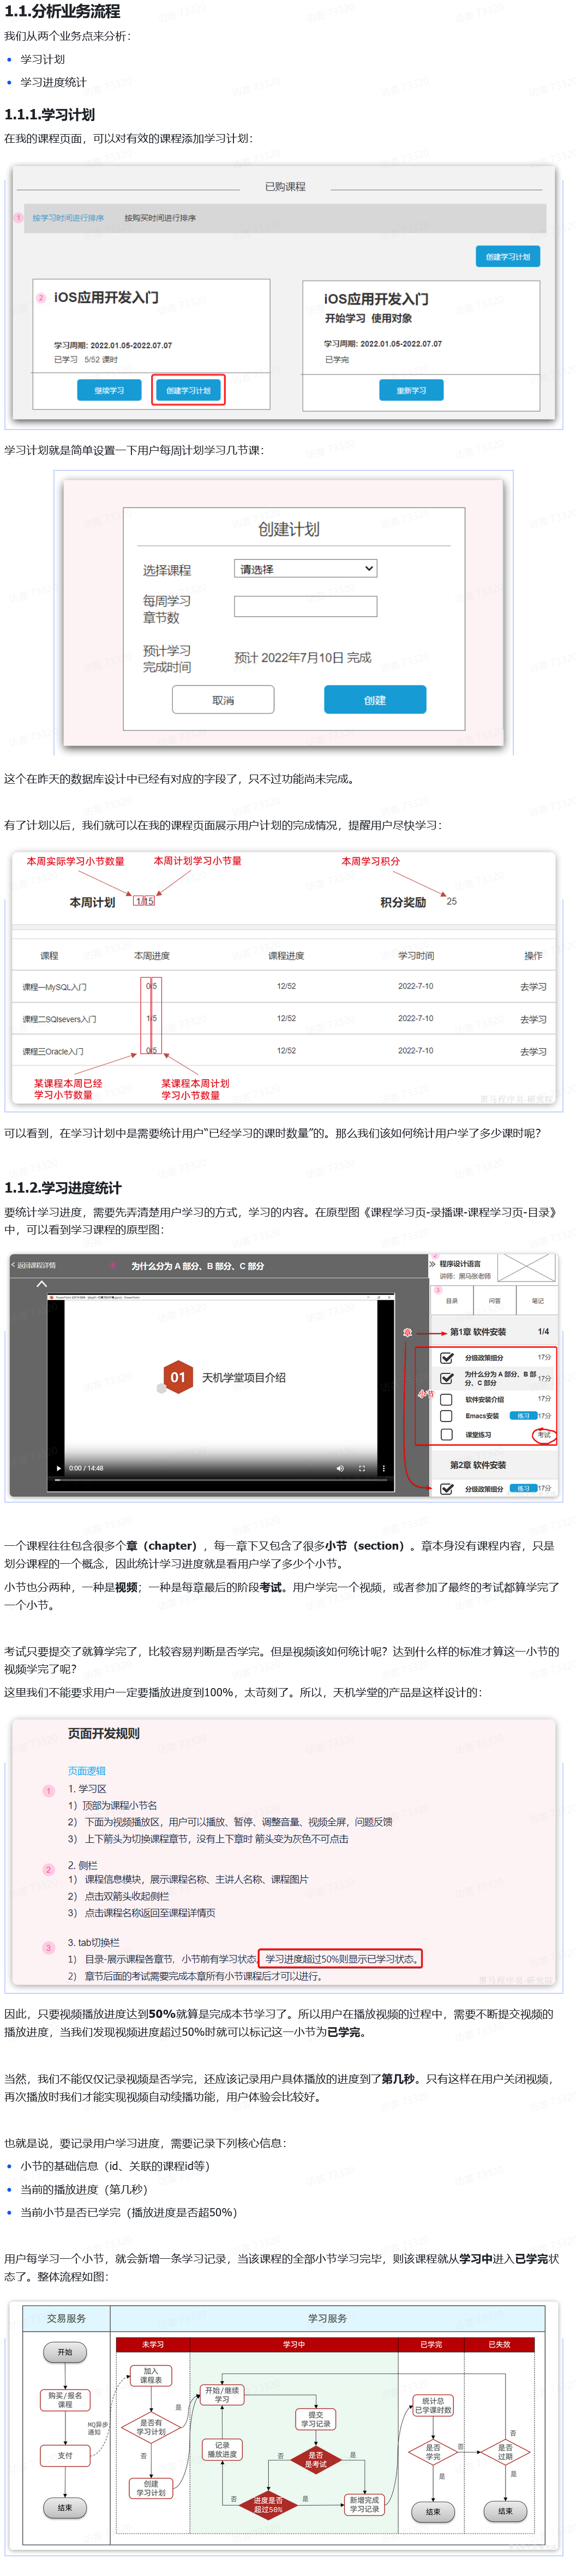Mute the video with volume icon
The height and width of the screenshot is (2576, 576).
[x=340, y=1468]
